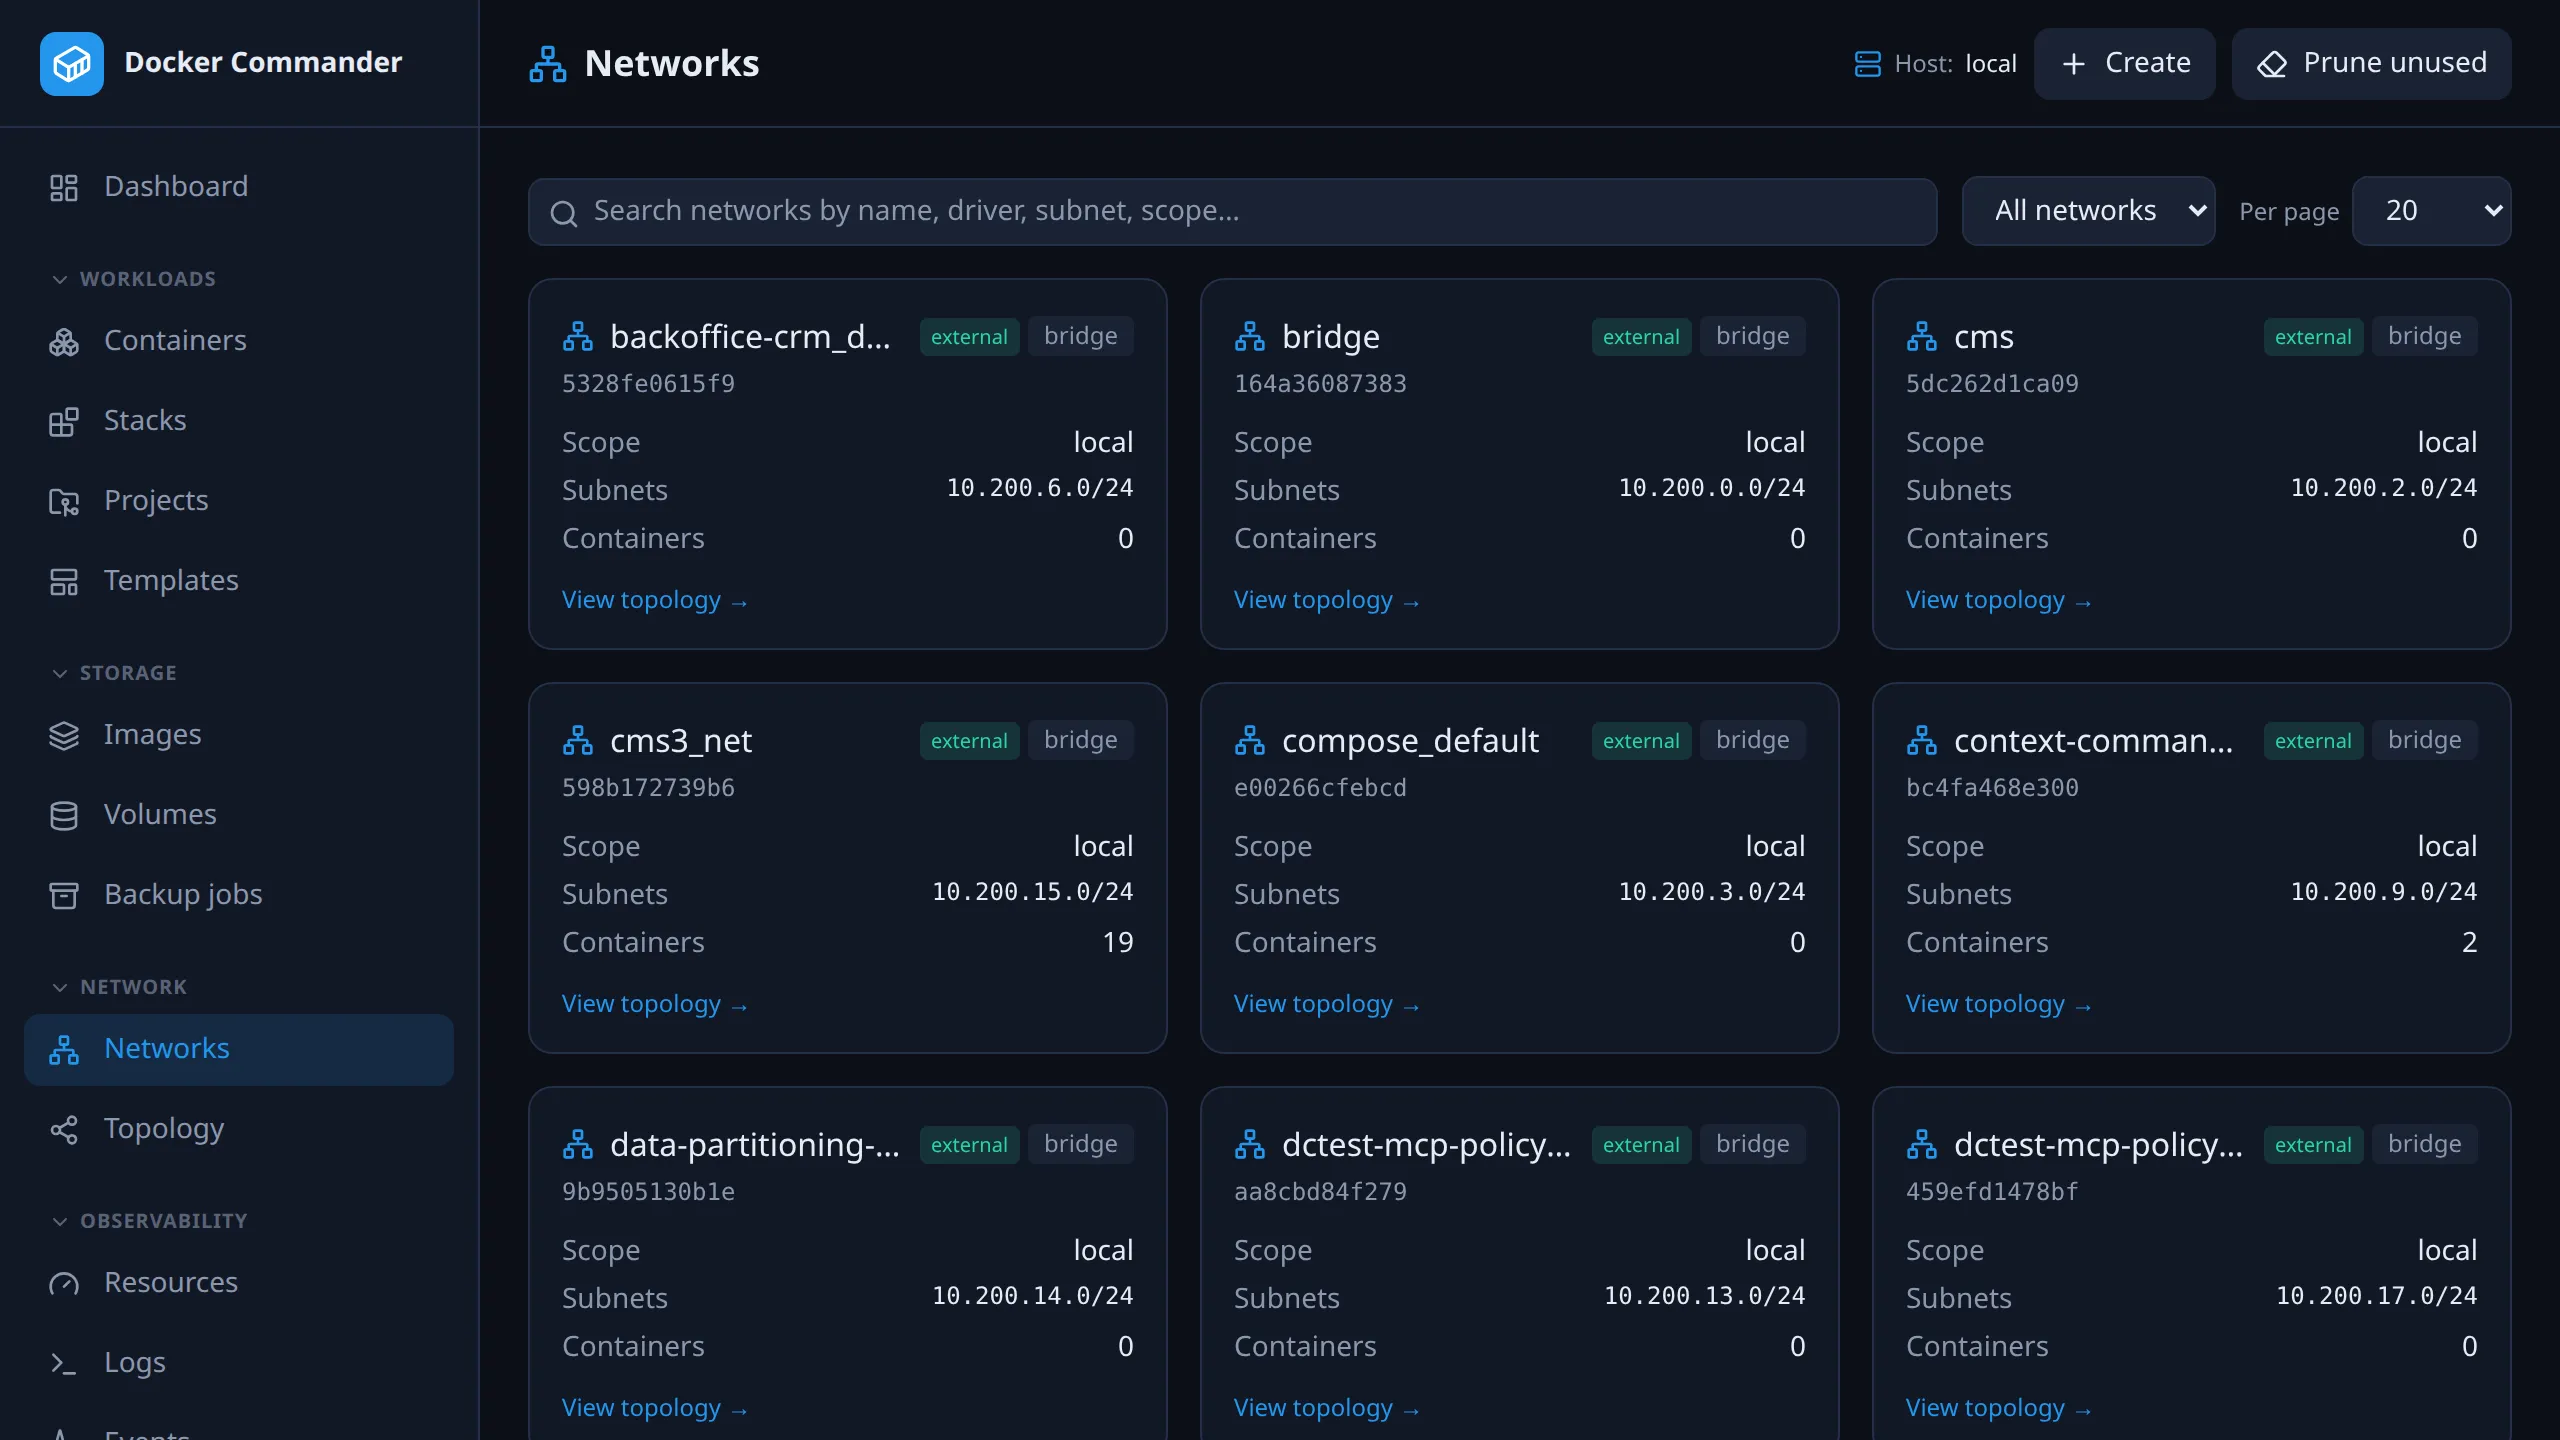Click the external badge on the compose_default card
Viewport: 2560px width, 1440px height.
[1641, 741]
